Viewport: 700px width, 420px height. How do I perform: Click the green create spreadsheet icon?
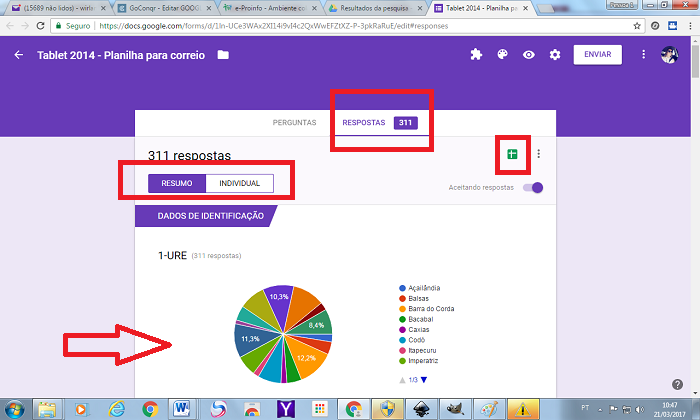point(512,153)
